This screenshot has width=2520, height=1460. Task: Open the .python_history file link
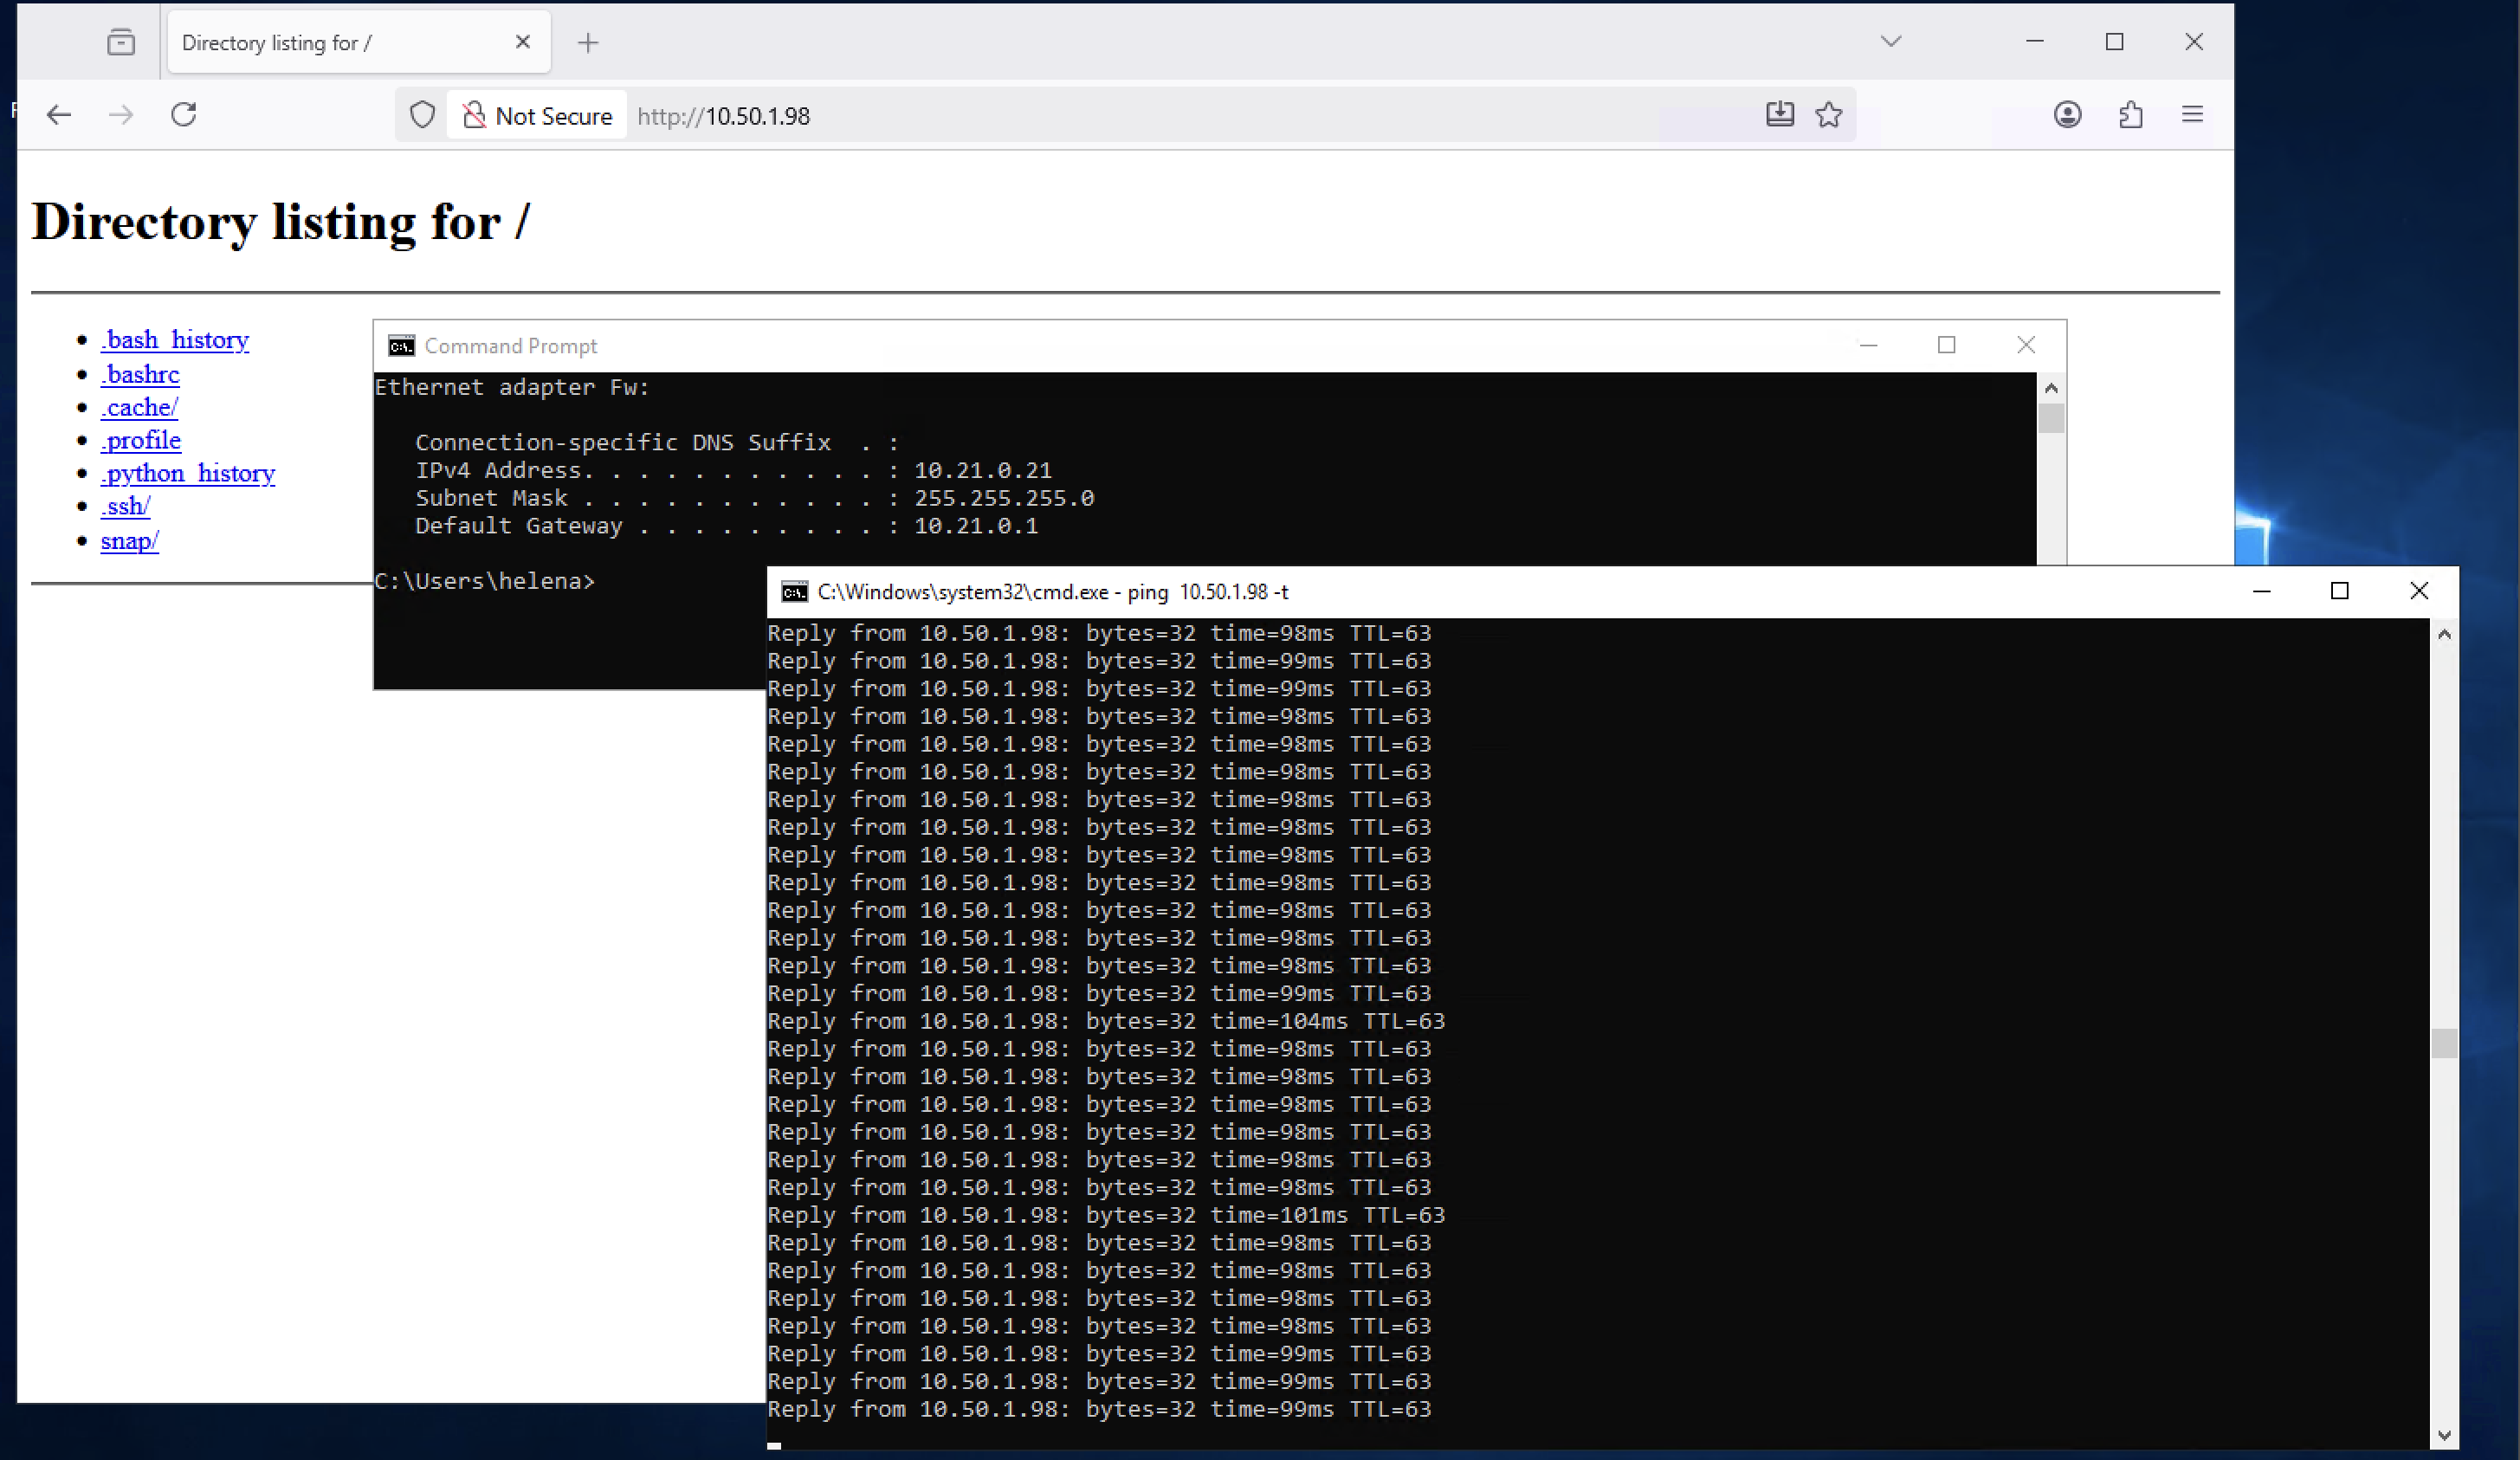coord(188,473)
